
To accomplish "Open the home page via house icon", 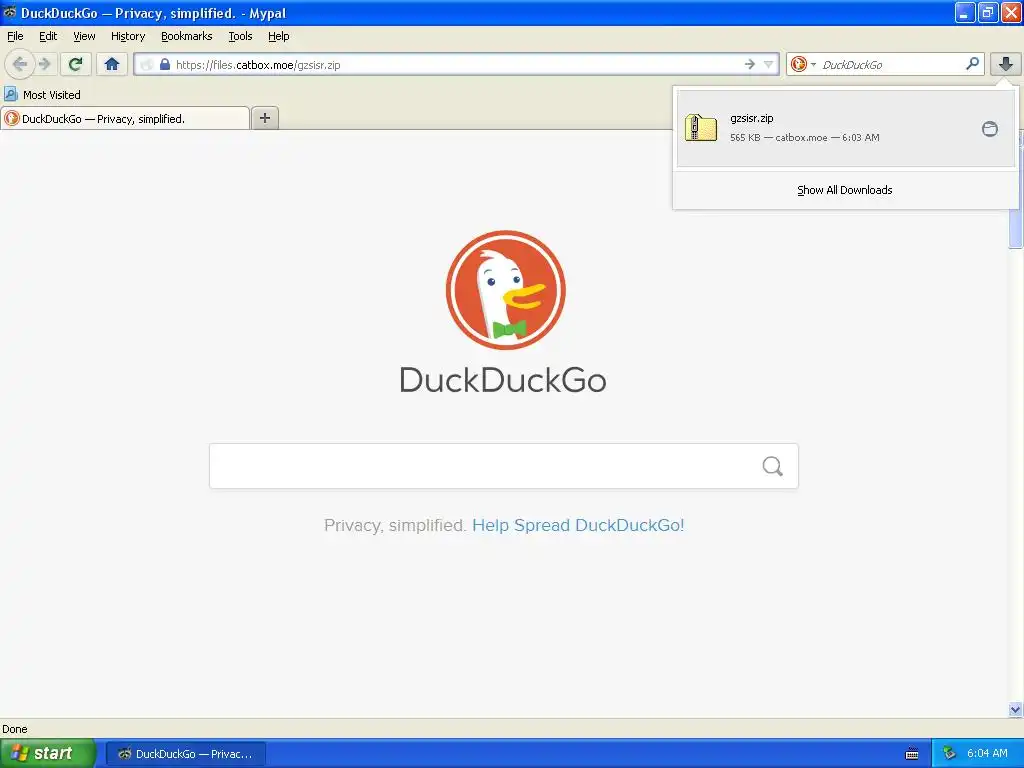I will tap(112, 64).
